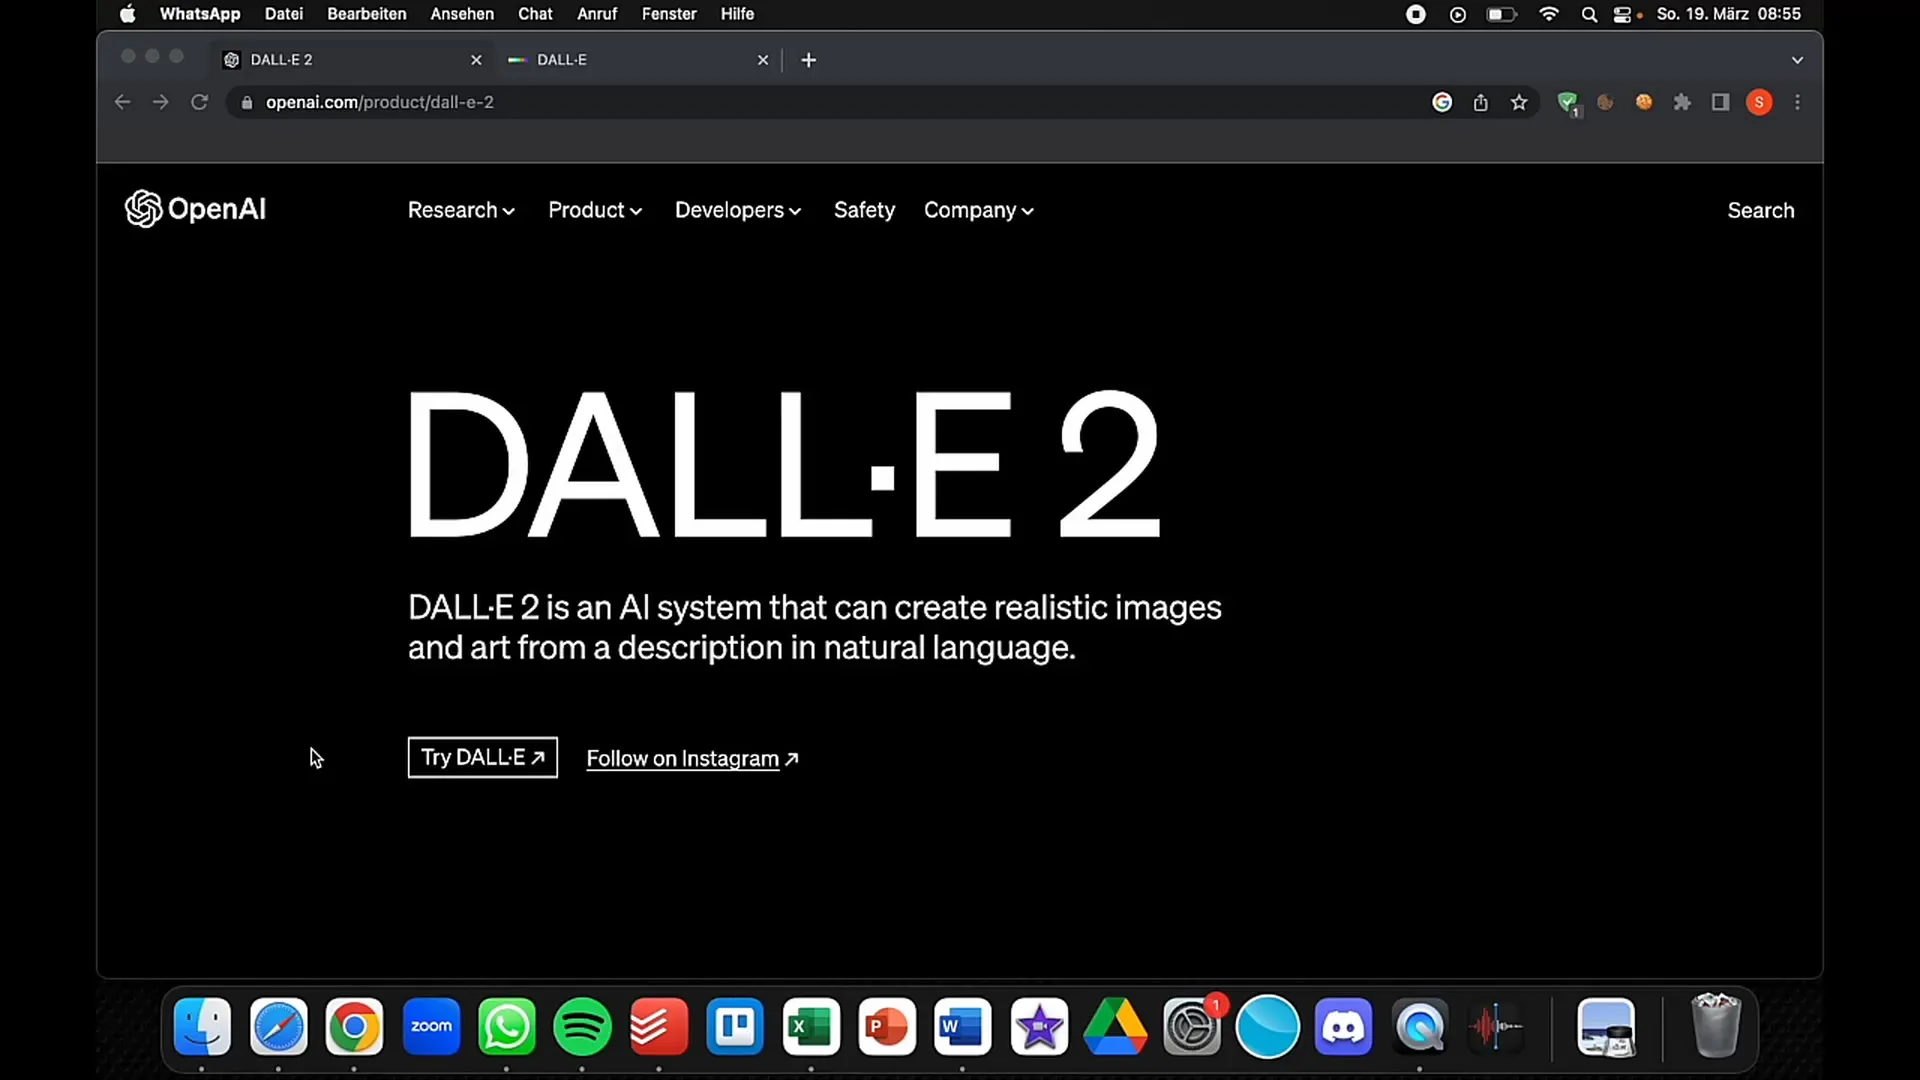Open Follow on Instagram link
The width and height of the screenshot is (1920, 1080).
(x=692, y=758)
